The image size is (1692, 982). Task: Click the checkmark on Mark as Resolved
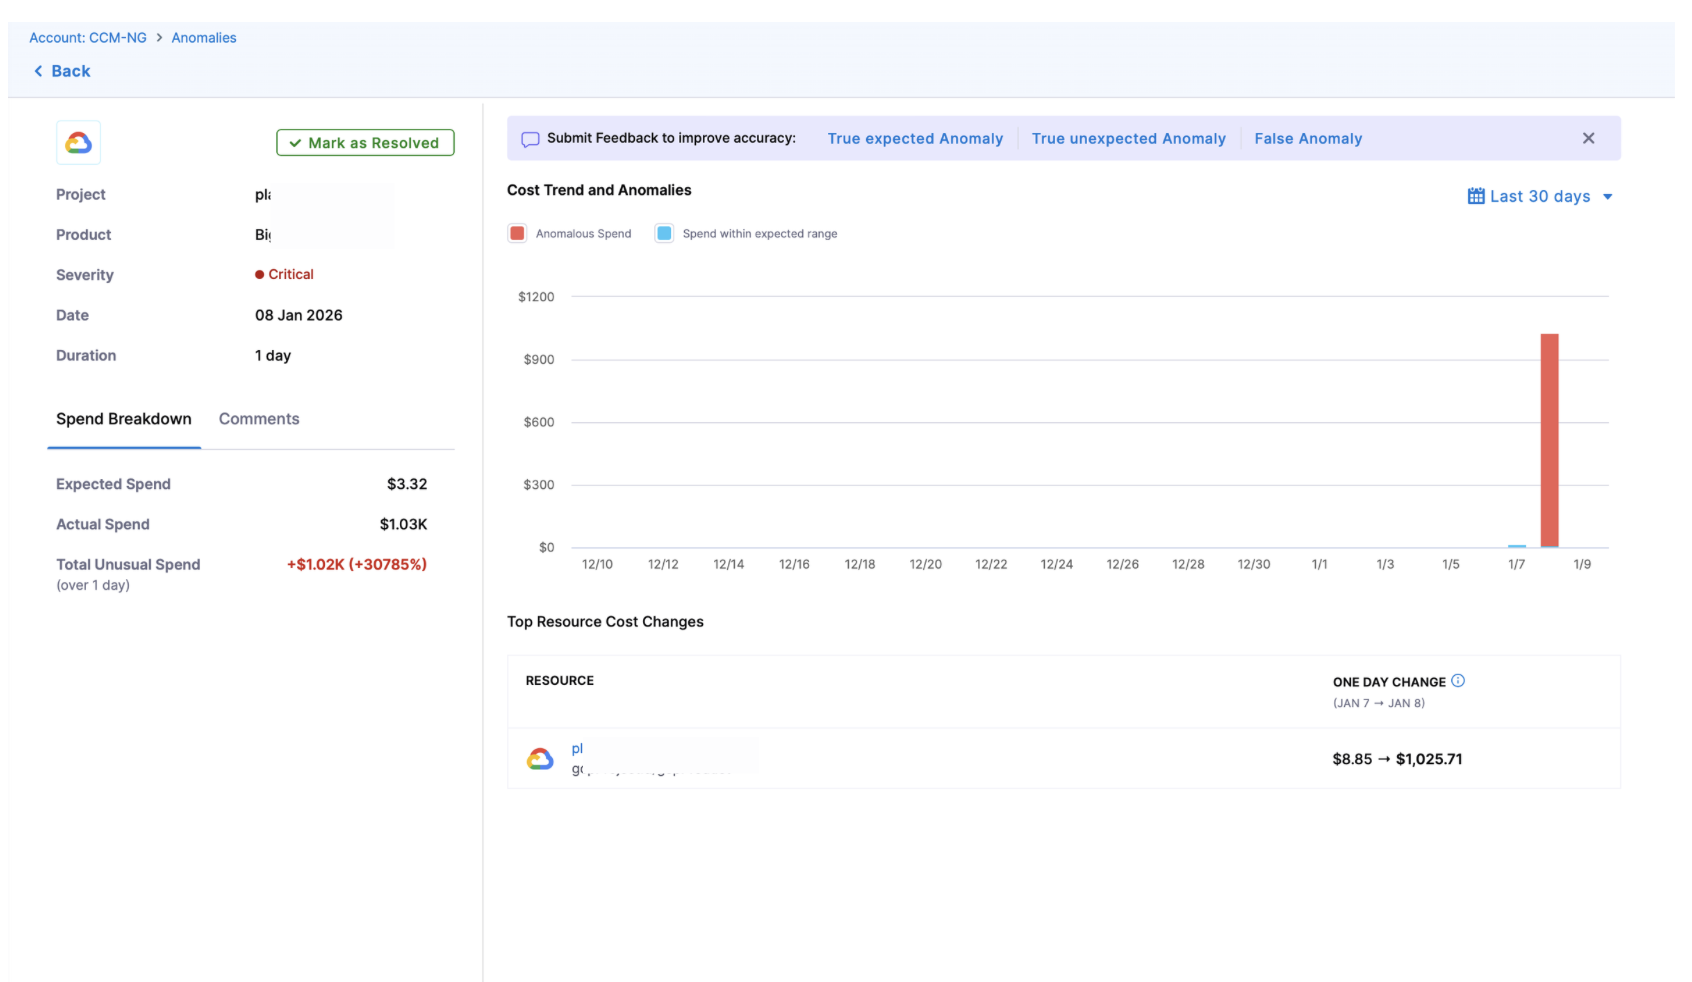(295, 143)
